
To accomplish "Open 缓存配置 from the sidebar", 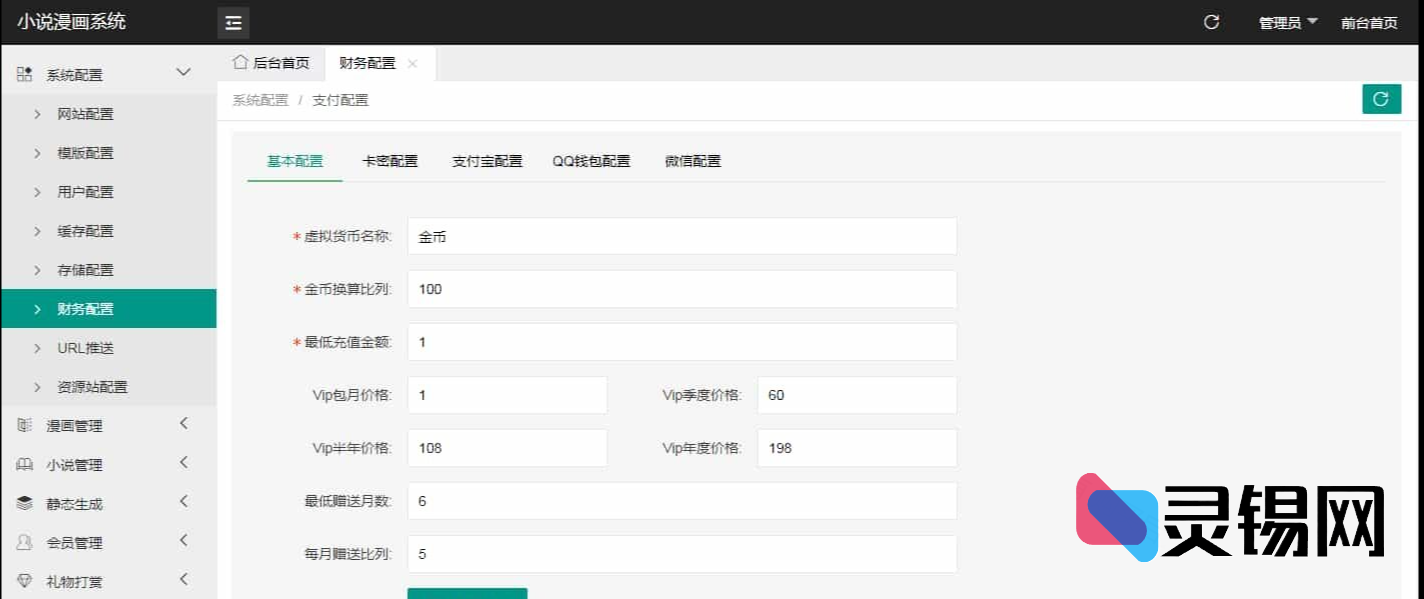I will pyautogui.click(x=85, y=231).
